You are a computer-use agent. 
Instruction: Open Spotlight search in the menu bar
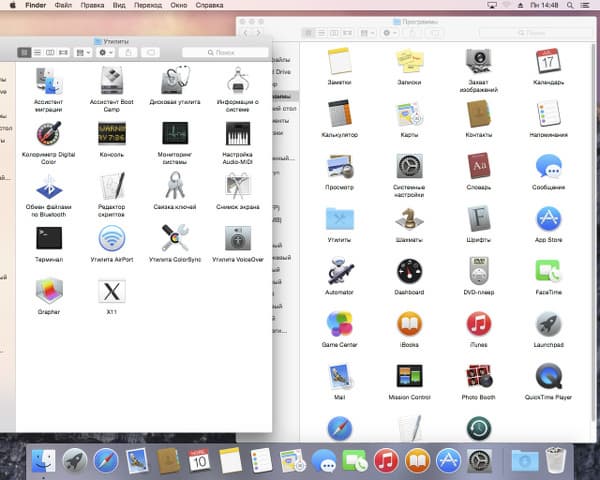click(x=570, y=5)
